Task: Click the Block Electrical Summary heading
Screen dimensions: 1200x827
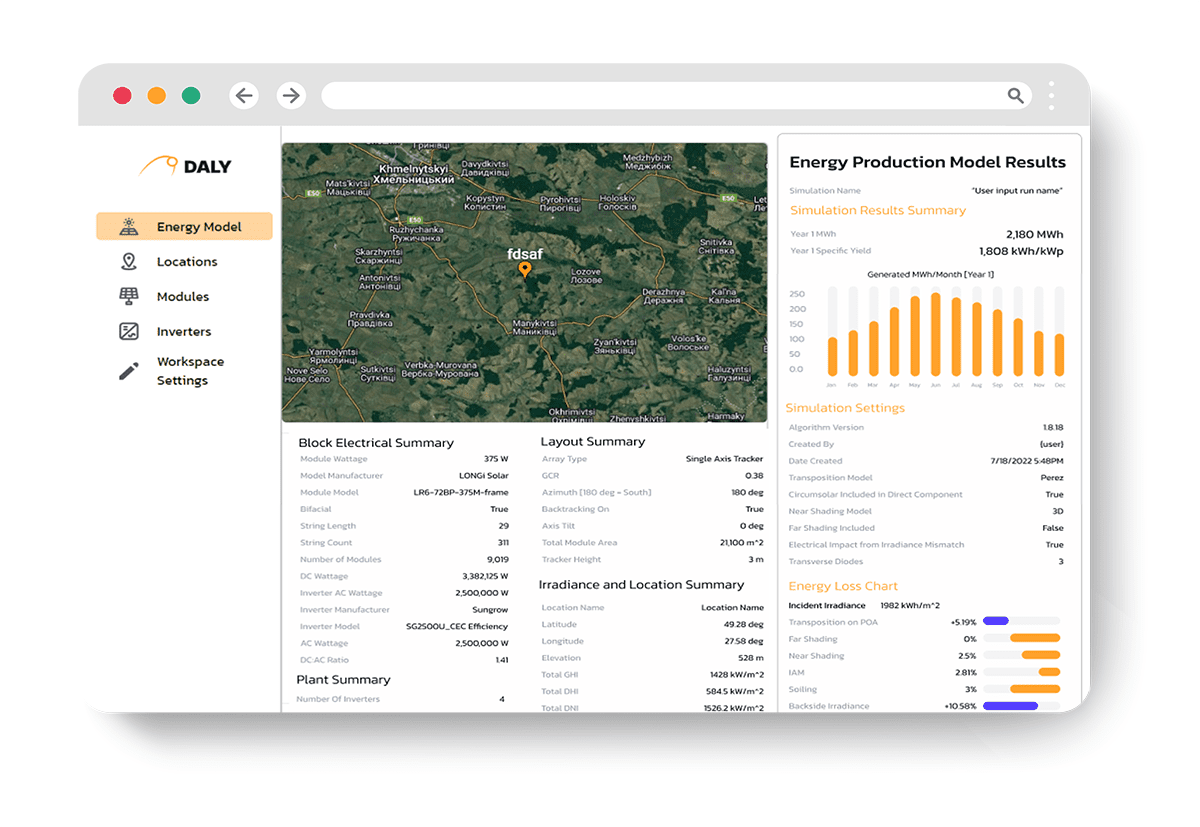Action: 375,442
